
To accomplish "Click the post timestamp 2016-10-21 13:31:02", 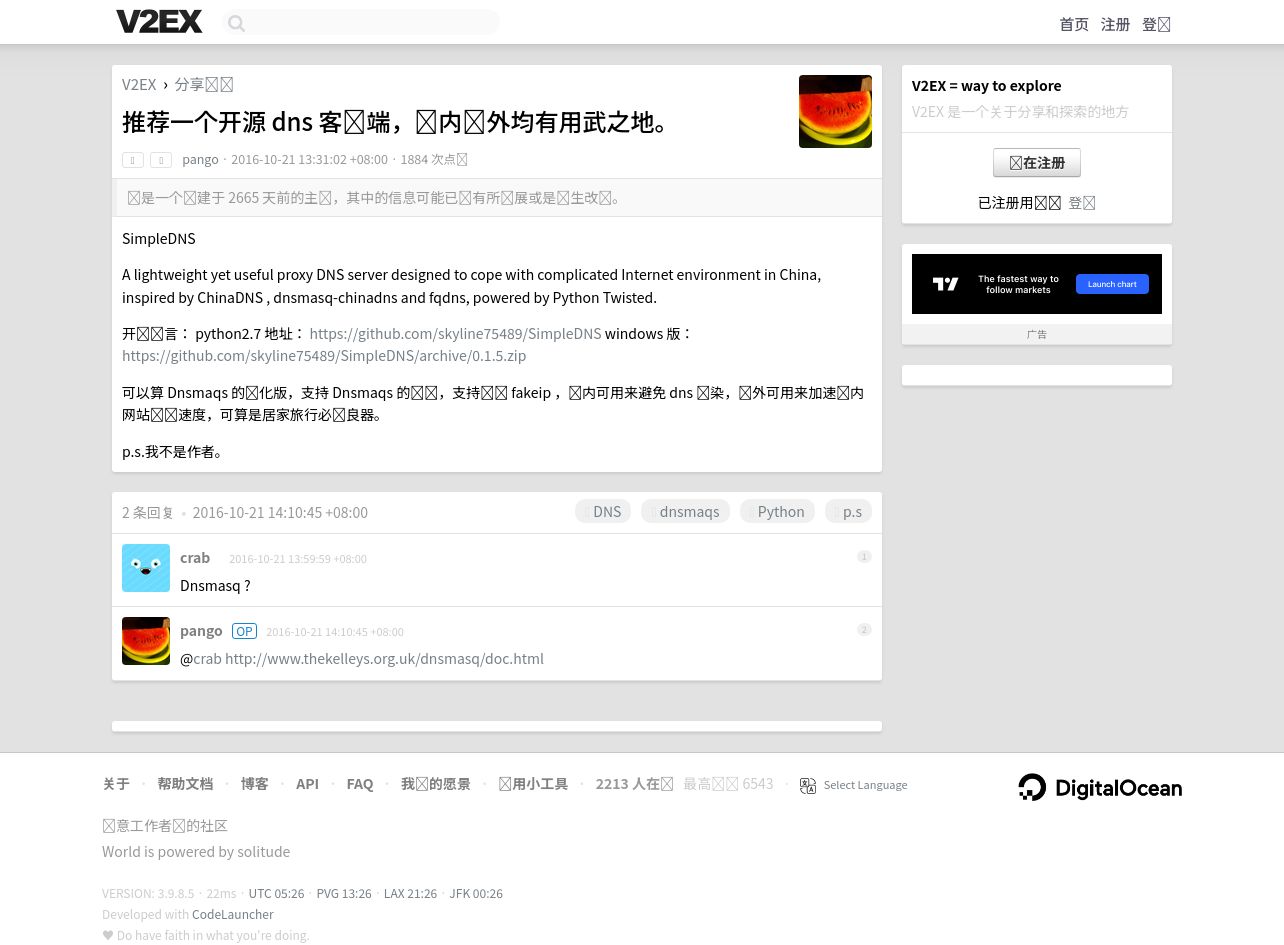I will (309, 159).
